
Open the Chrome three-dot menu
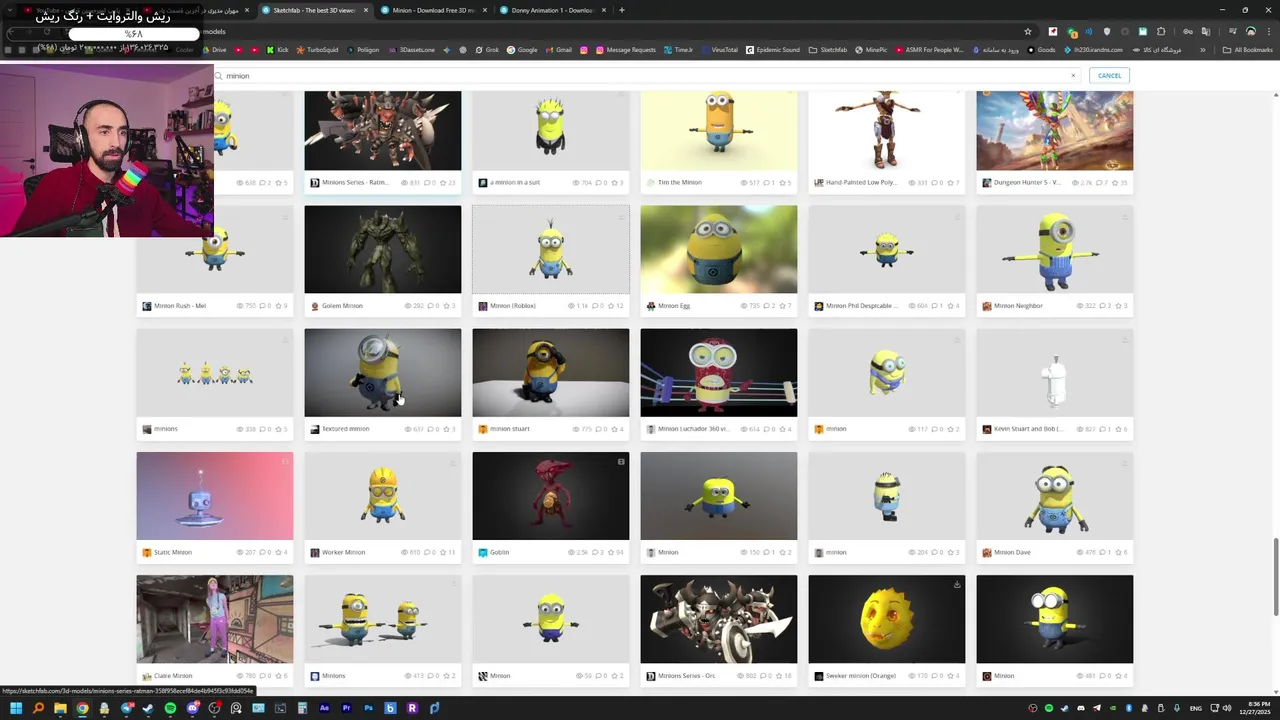click(x=1268, y=31)
